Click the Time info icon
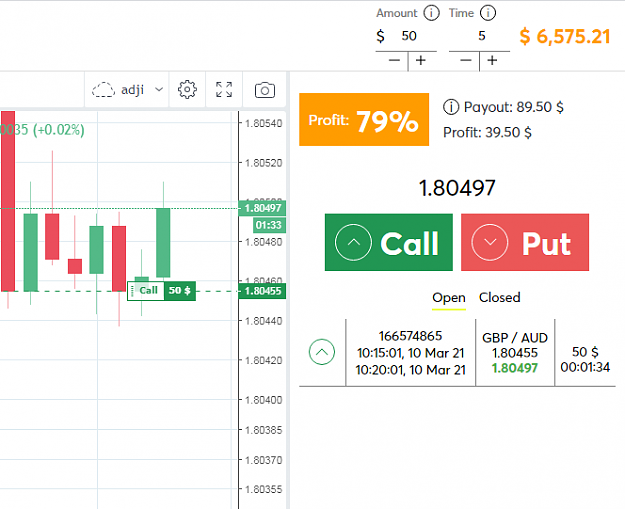Image resolution: width=625 pixels, height=509 pixels. (x=487, y=13)
